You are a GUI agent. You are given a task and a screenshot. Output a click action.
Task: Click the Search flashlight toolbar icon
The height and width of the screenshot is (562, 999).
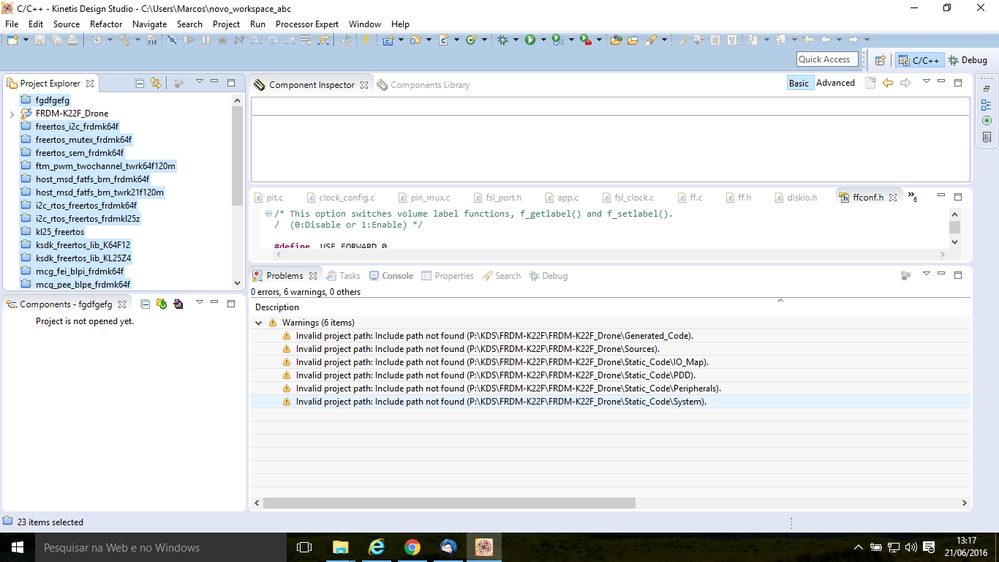point(650,40)
